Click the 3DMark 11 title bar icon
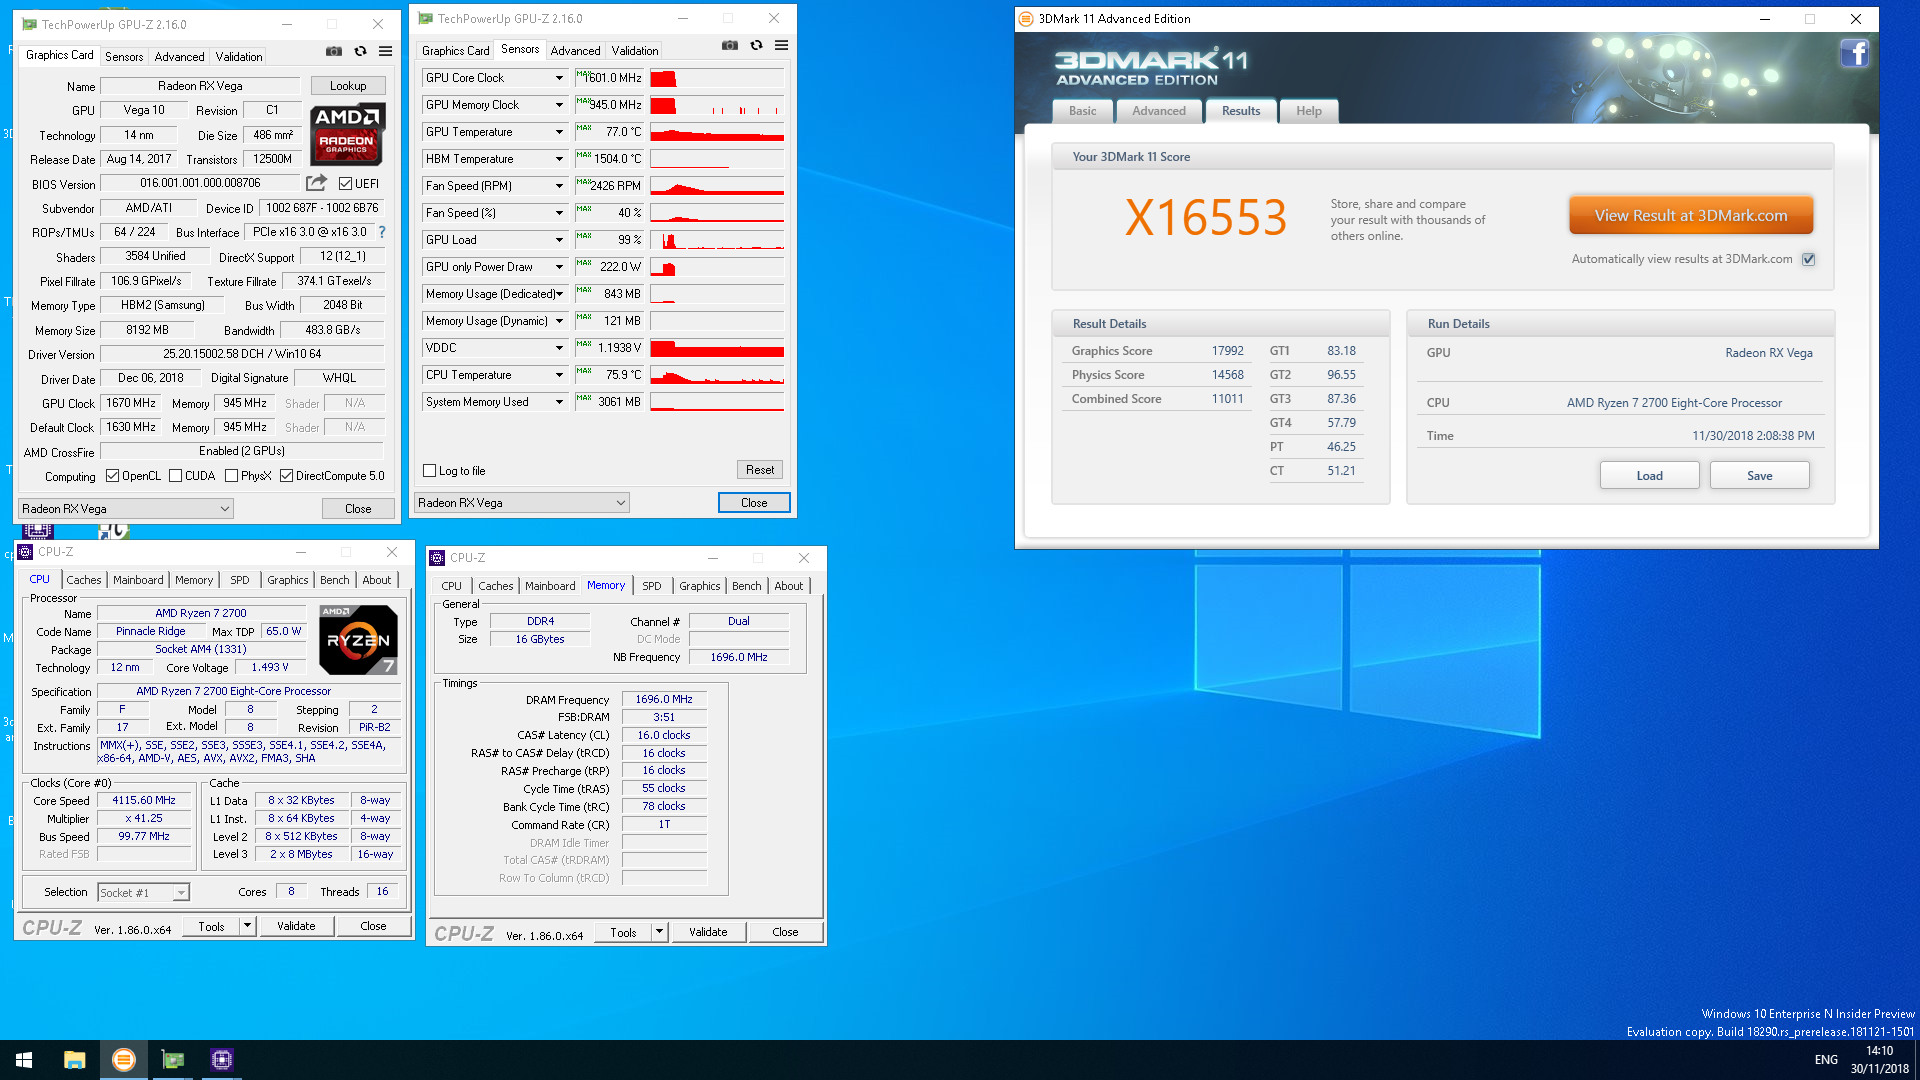Viewport: 1920px width, 1080px height. coord(1026,19)
